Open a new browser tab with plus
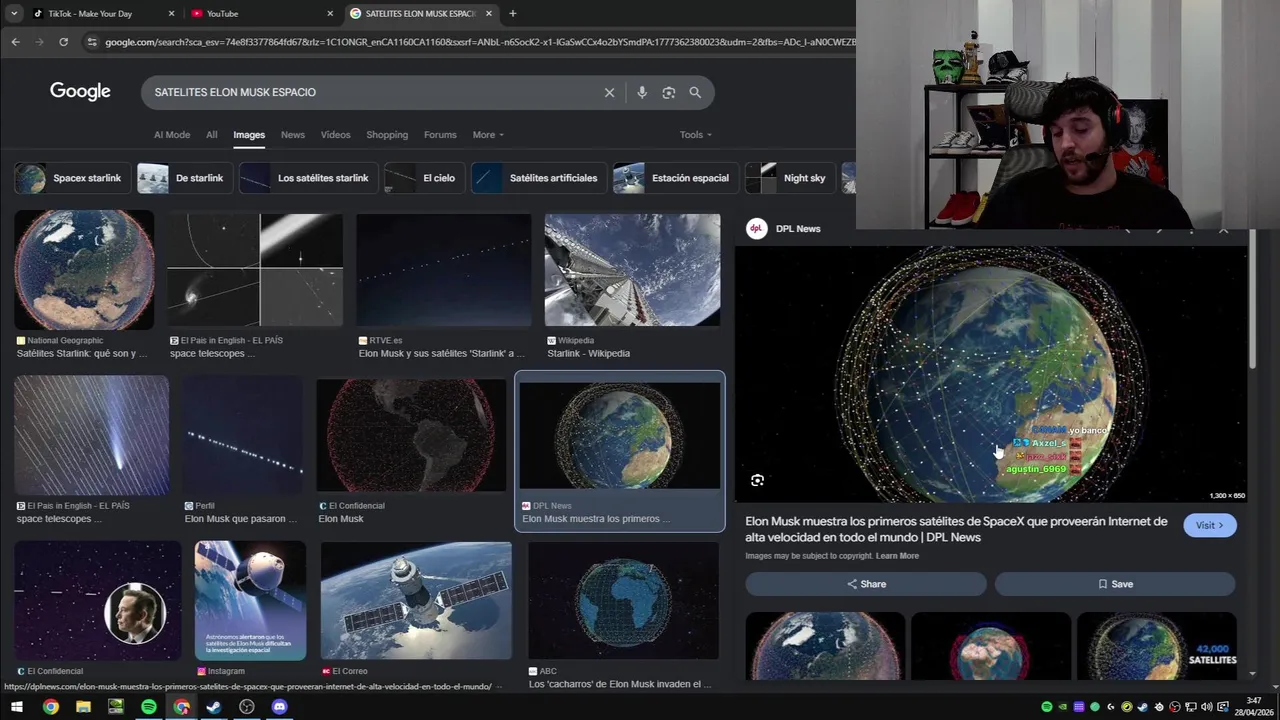The height and width of the screenshot is (720, 1280). point(513,13)
